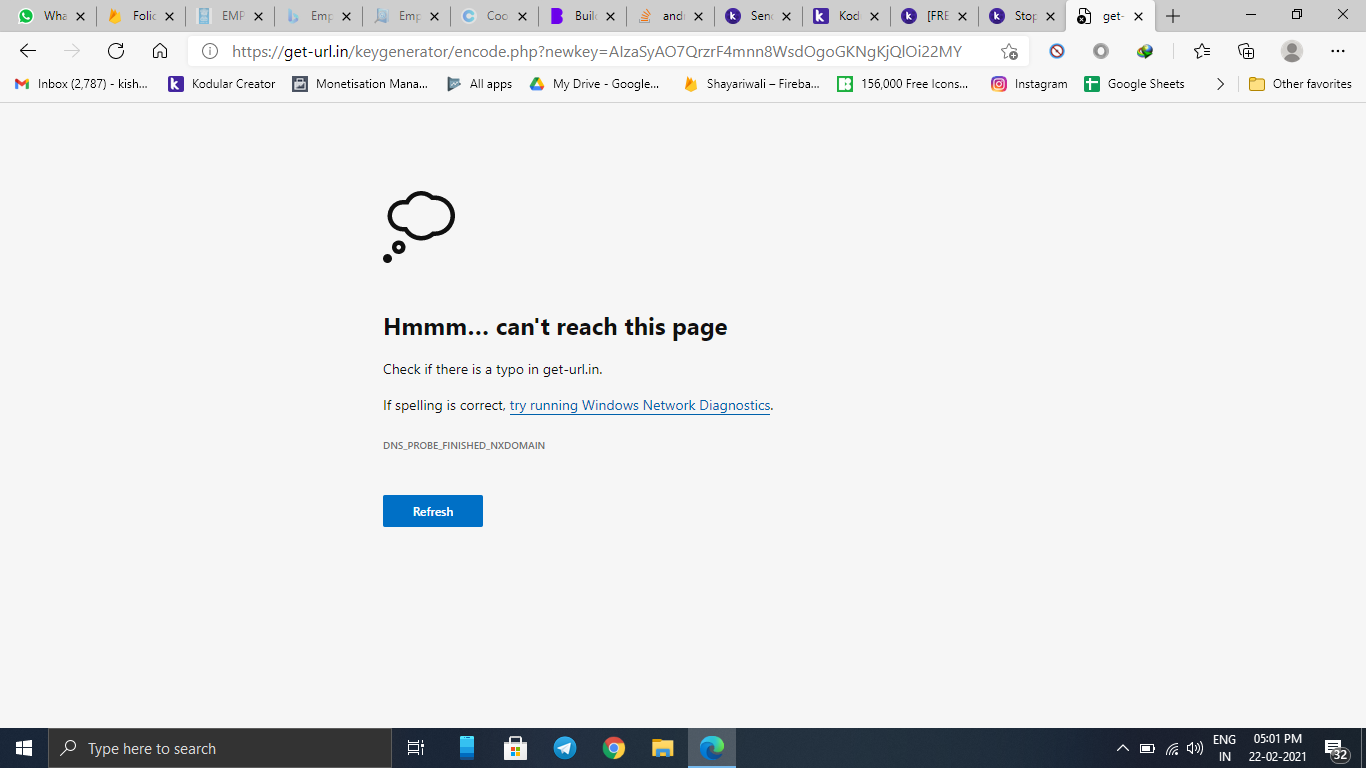Try running Windows Network Diagnostics link

(x=640, y=405)
